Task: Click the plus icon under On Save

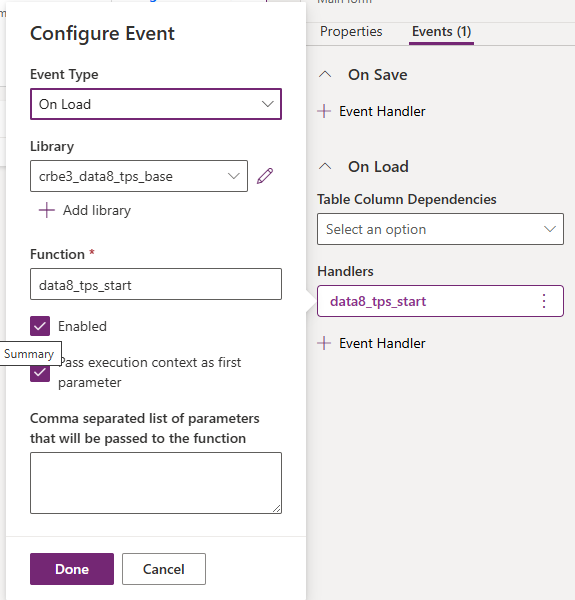Action: pyautogui.click(x=324, y=111)
